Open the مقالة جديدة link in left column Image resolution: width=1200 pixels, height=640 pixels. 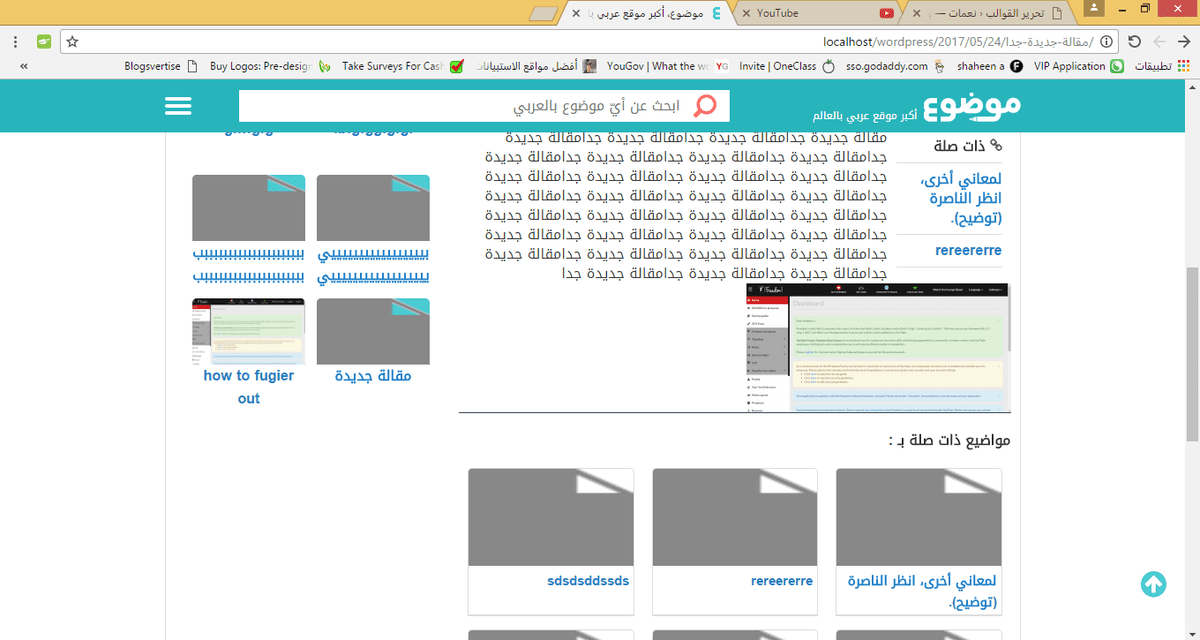[x=373, y=377]
